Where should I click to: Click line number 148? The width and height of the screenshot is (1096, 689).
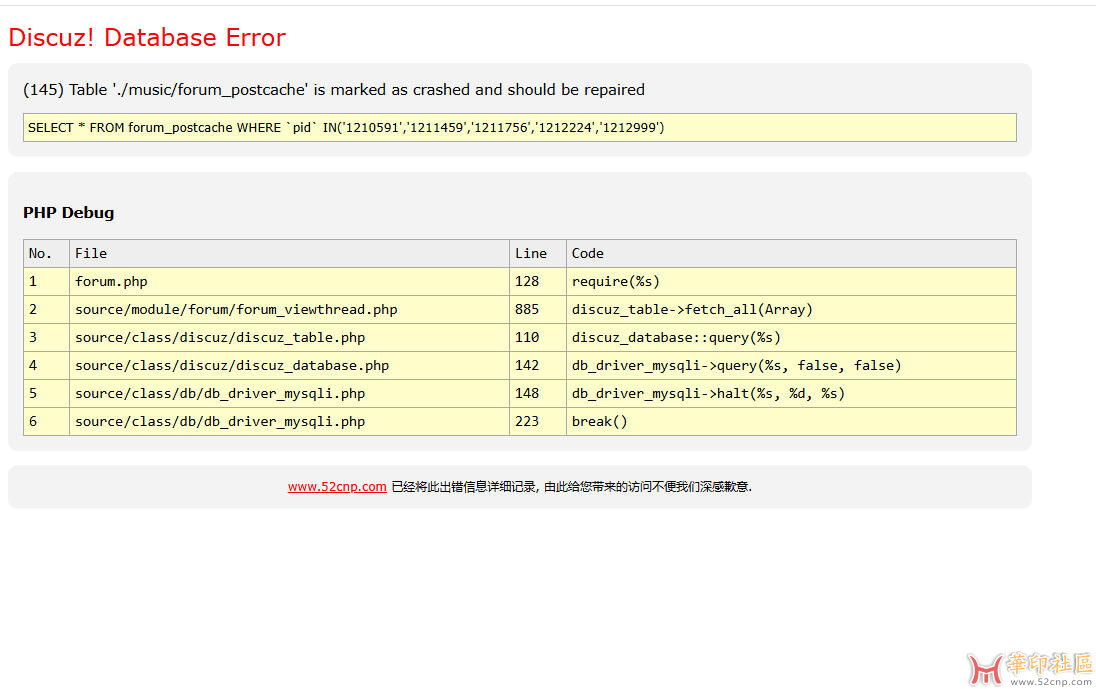click(x=538, y=393)
